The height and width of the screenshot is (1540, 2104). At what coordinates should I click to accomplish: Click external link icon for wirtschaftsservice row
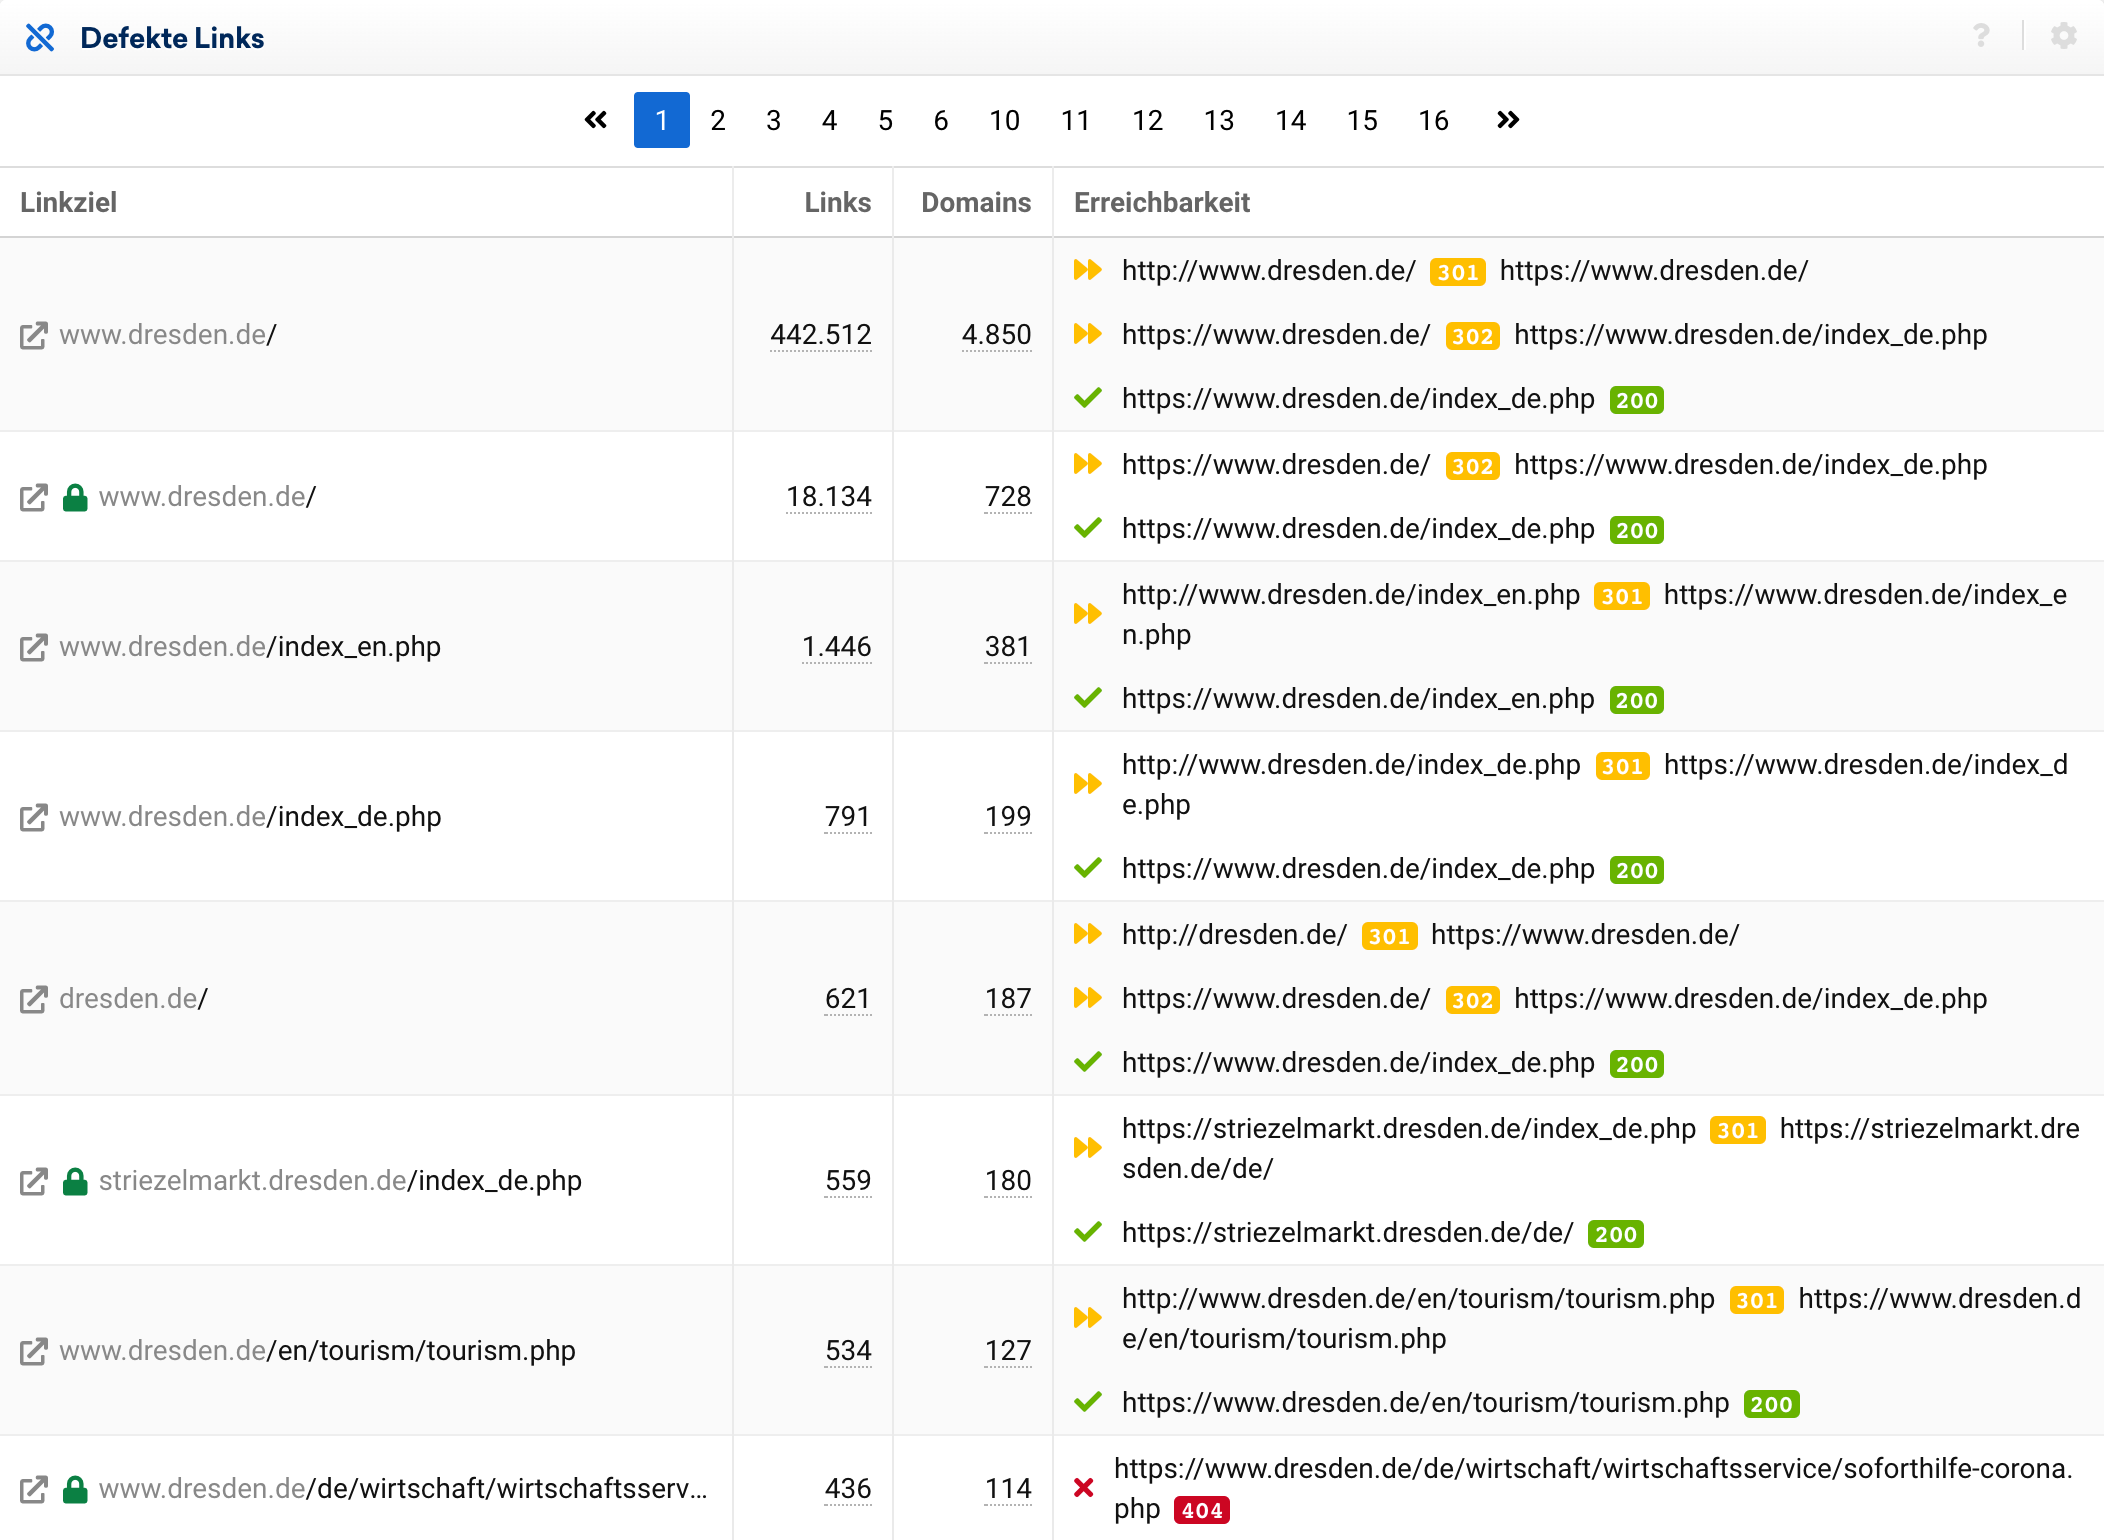point(34,1489)
